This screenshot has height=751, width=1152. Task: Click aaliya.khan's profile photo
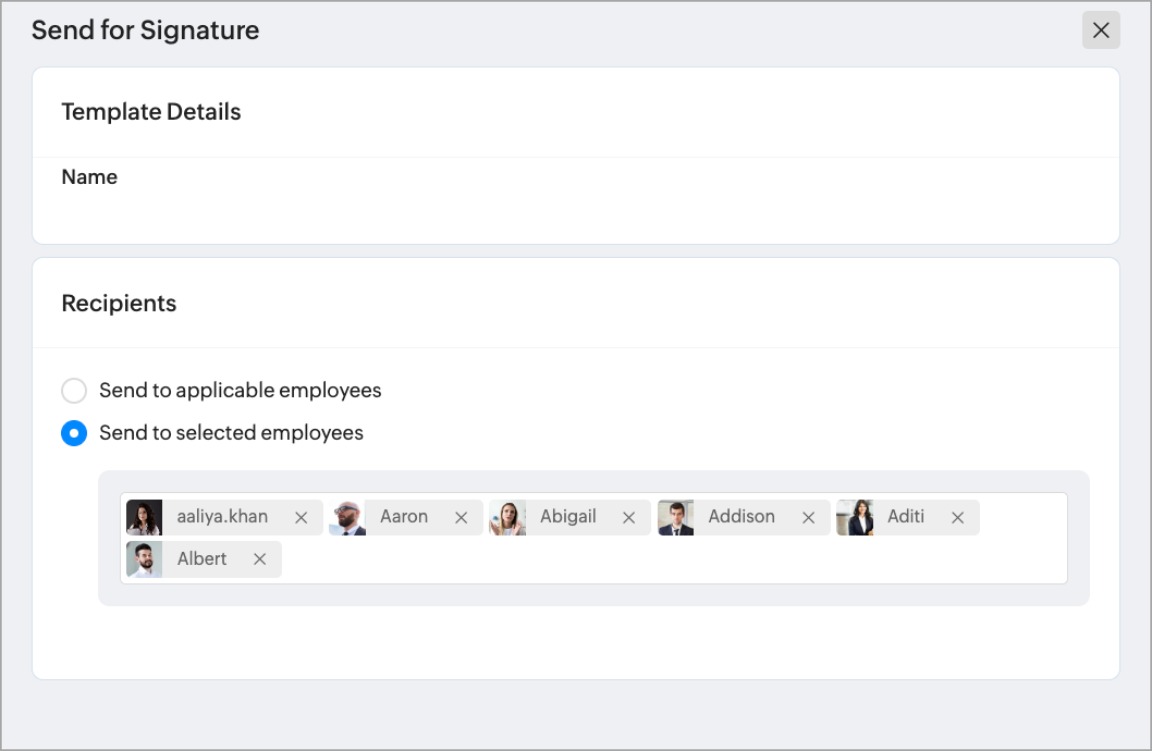(144, 518)
